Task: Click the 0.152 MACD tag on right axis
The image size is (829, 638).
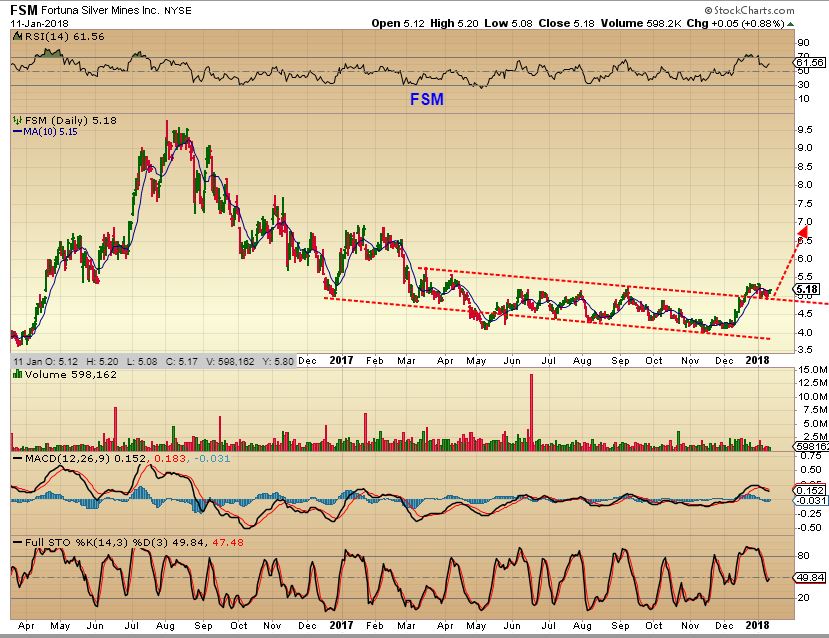Action: click(x=809, y=491)
